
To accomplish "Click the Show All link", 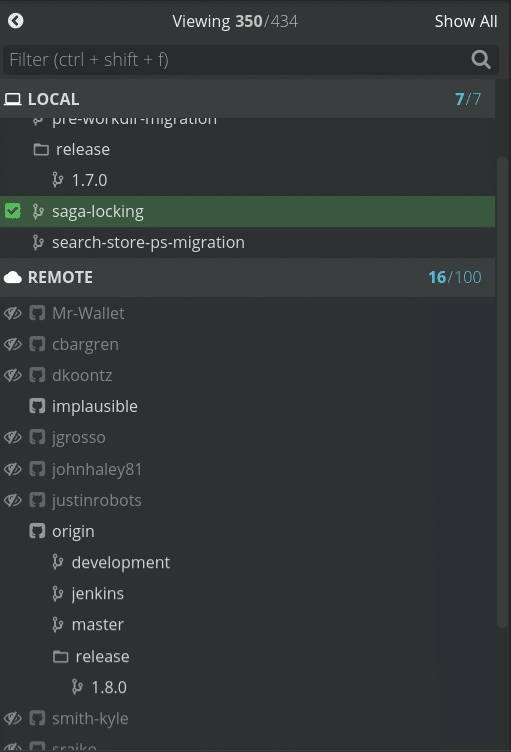I will click(x=465, y=21).
